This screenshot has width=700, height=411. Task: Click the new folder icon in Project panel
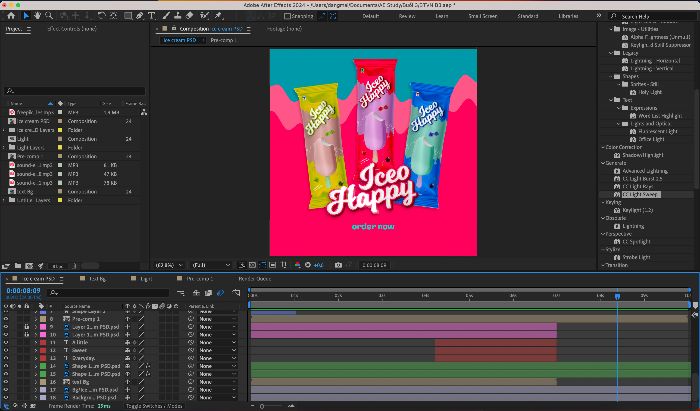[x=18, y=266]
